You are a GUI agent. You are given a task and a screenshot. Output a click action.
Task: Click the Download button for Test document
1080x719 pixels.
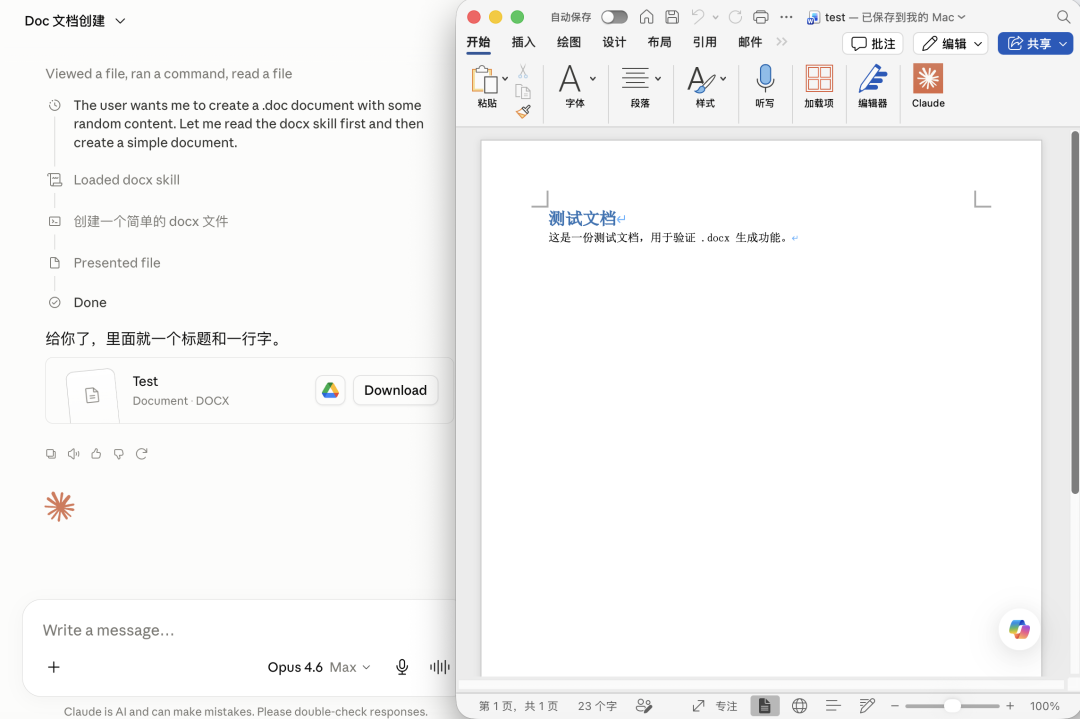point(395,390)
